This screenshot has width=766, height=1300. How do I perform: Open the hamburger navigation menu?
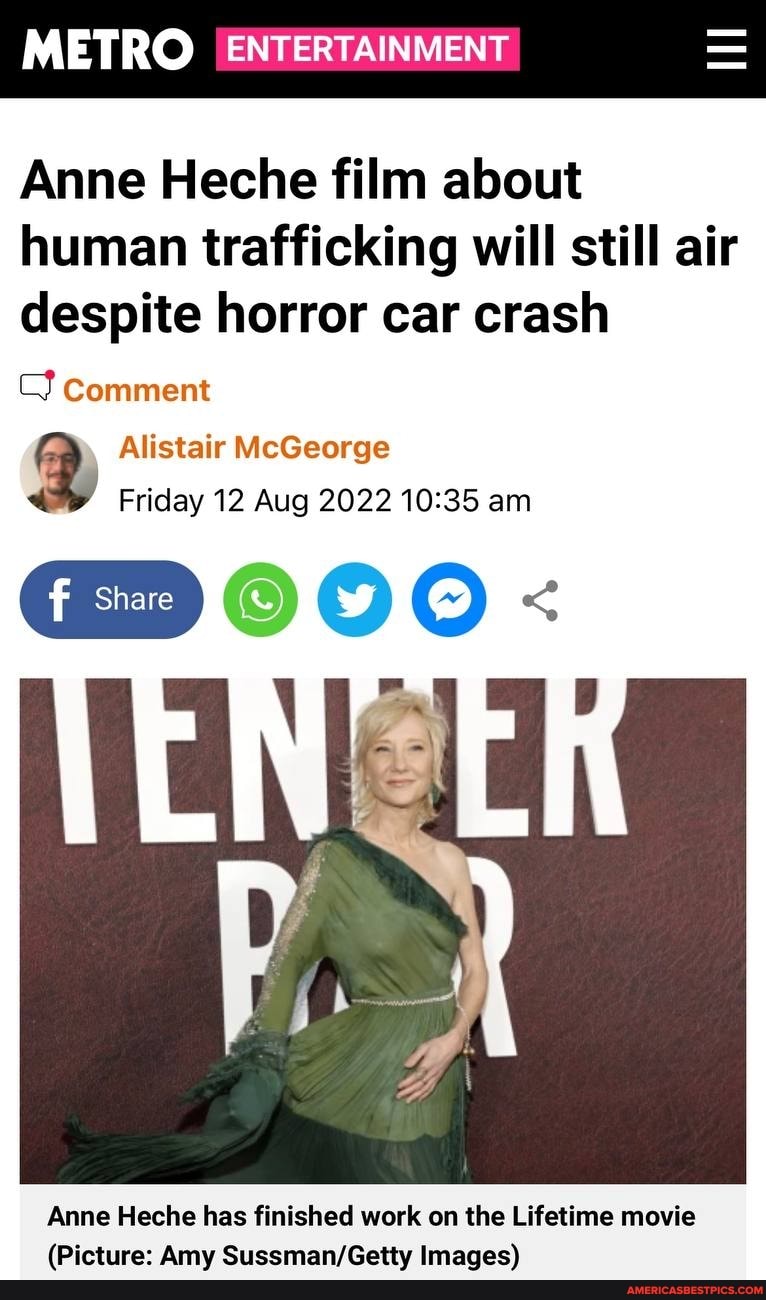coord(726,49)
